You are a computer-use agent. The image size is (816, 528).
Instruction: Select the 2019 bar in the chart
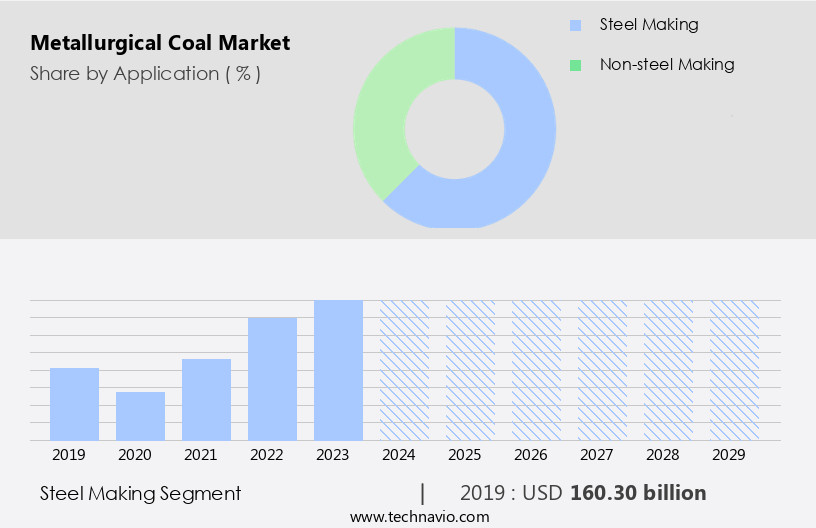tap(74, 404)
